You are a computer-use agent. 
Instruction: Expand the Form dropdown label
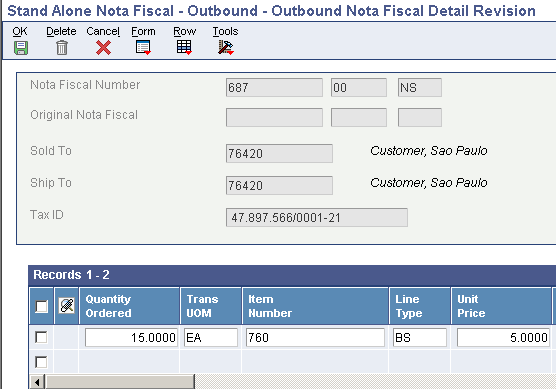point(143,32)
